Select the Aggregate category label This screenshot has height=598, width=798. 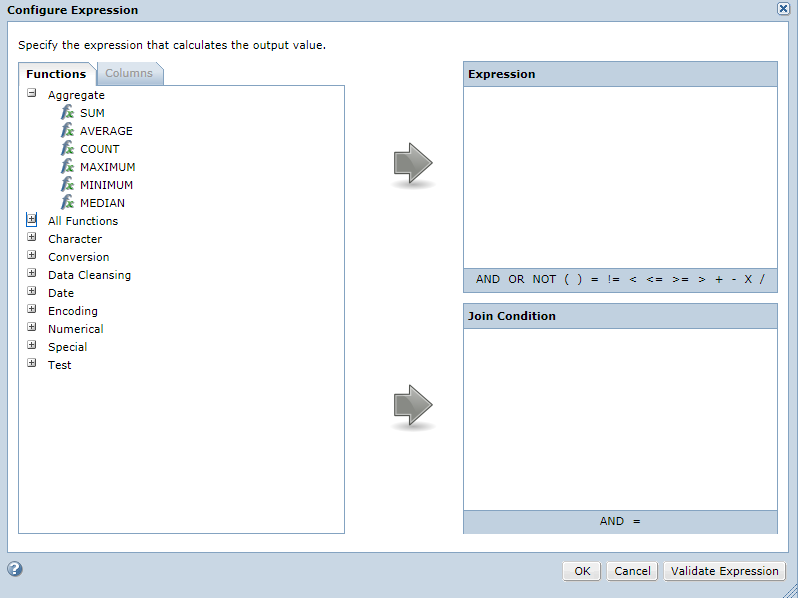coord(76,95)
